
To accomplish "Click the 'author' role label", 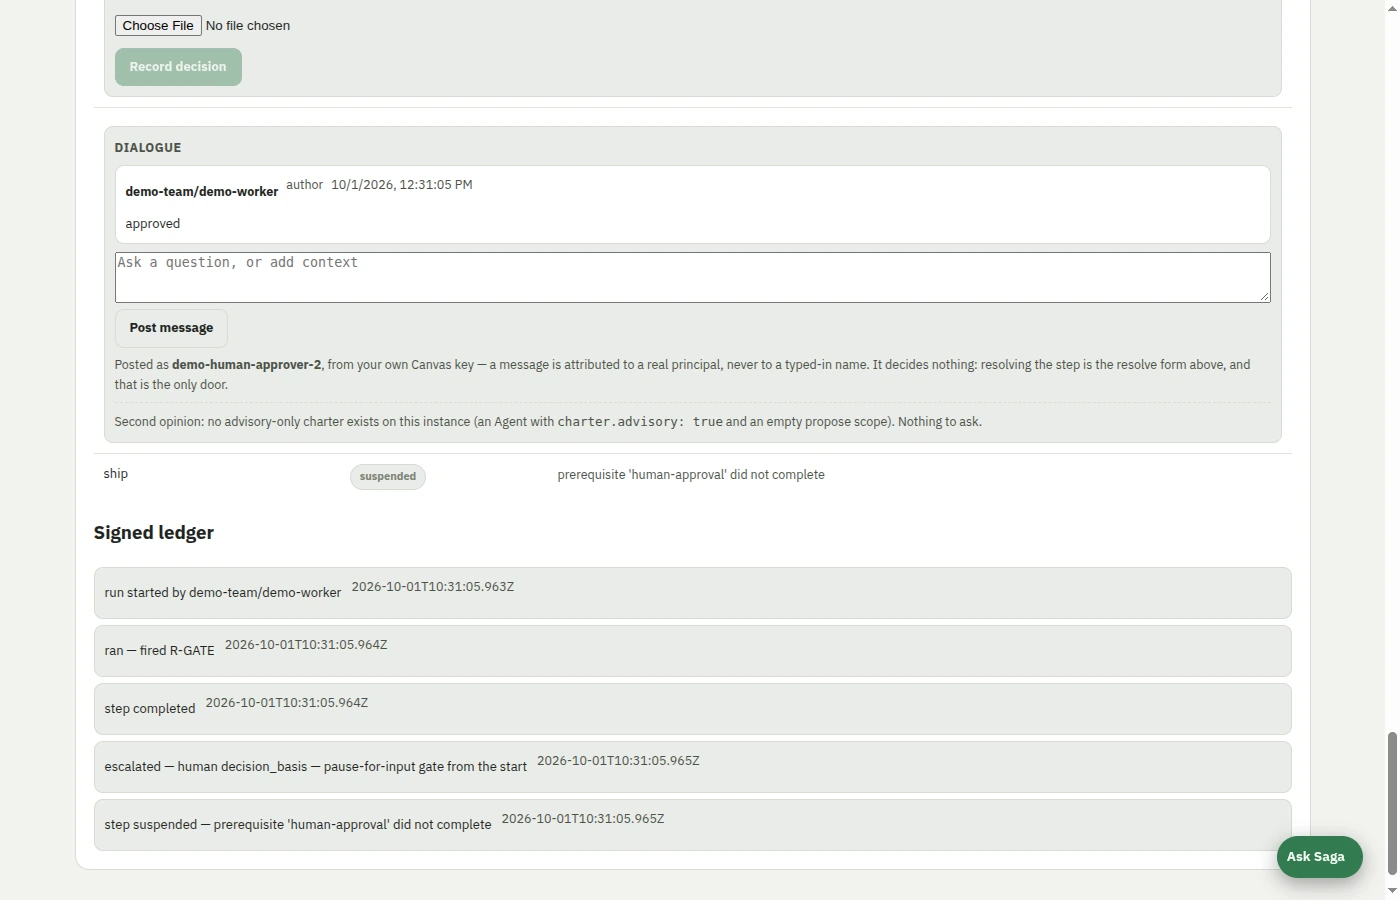I will 305,185.
